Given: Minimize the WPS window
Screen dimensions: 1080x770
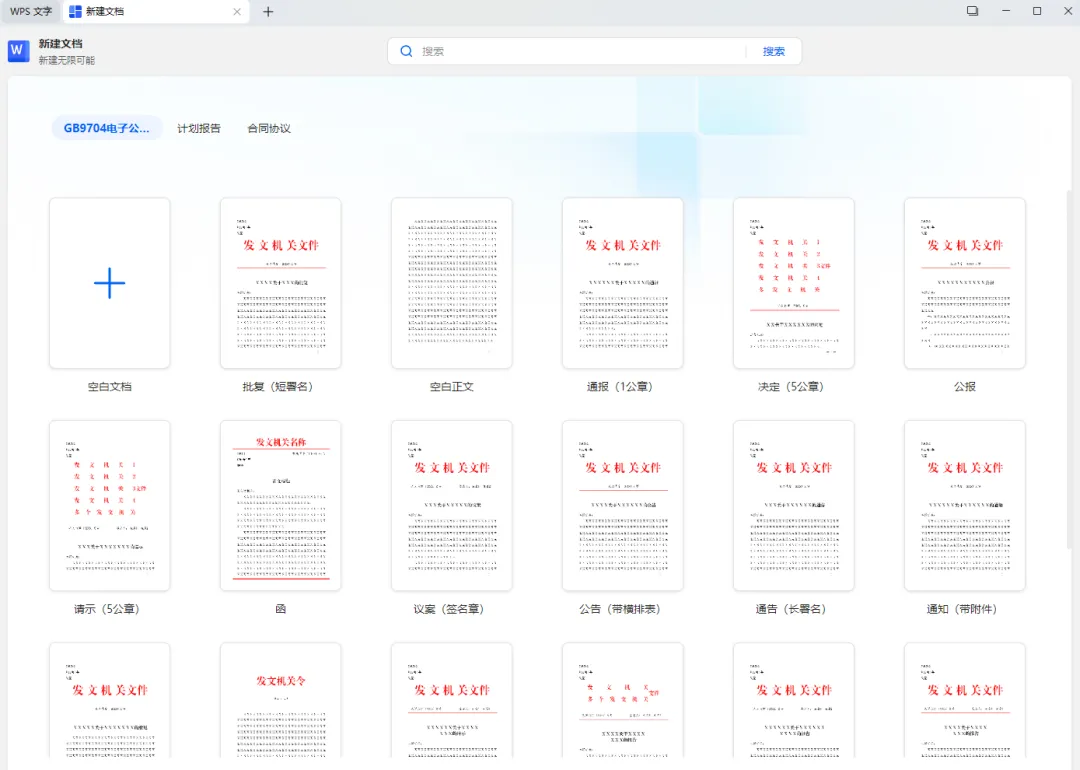Looking at the screenshot, I should [x=1006, y=11].
